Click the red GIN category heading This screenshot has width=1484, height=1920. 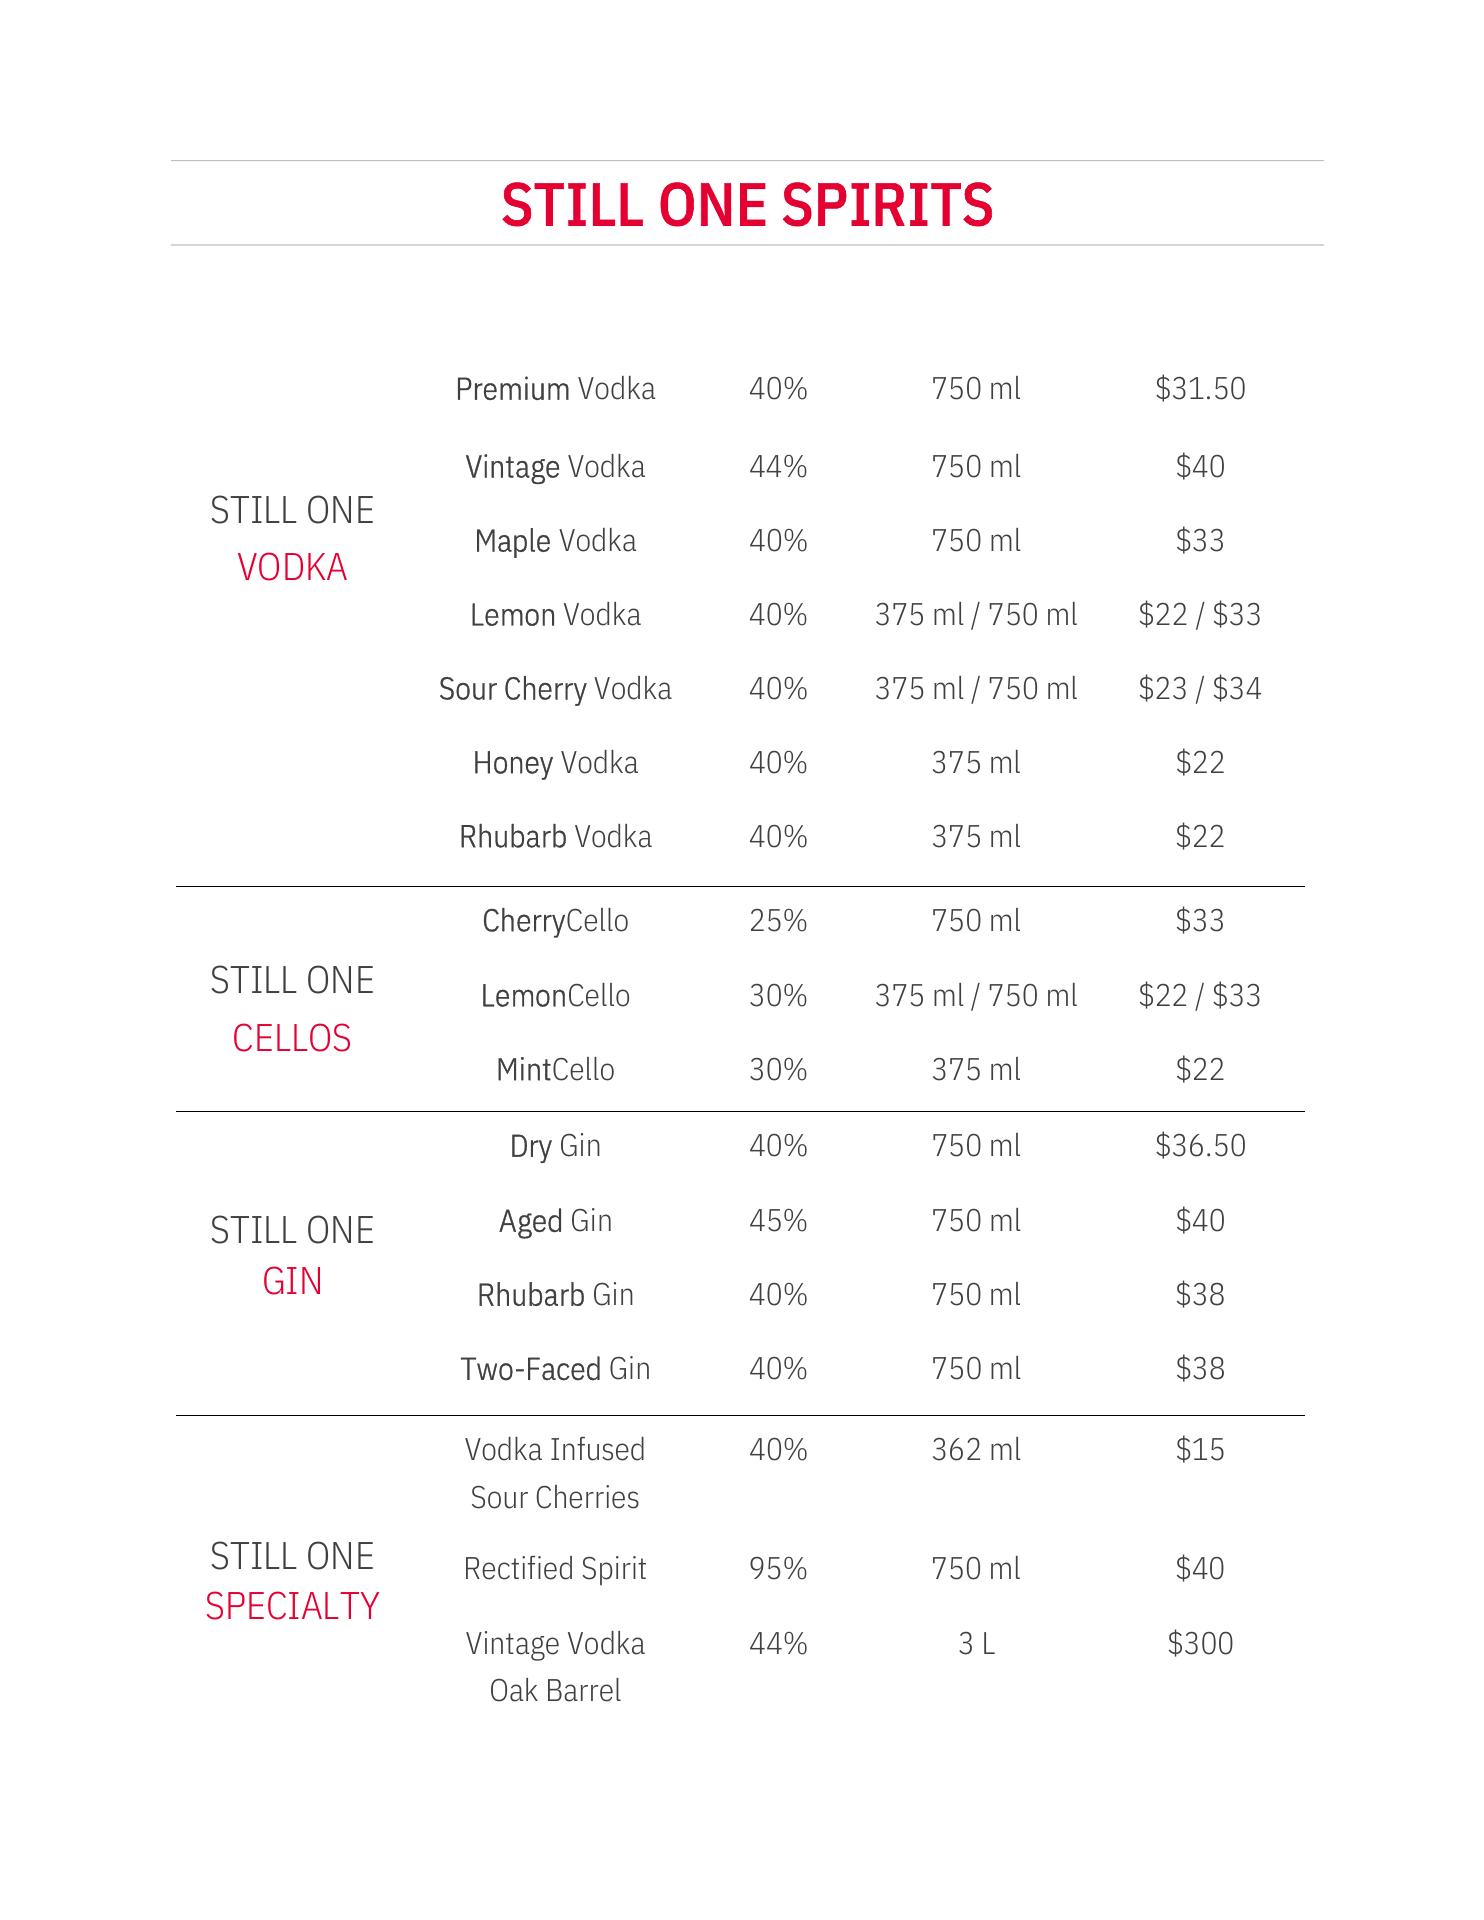tap(292, 1282)
